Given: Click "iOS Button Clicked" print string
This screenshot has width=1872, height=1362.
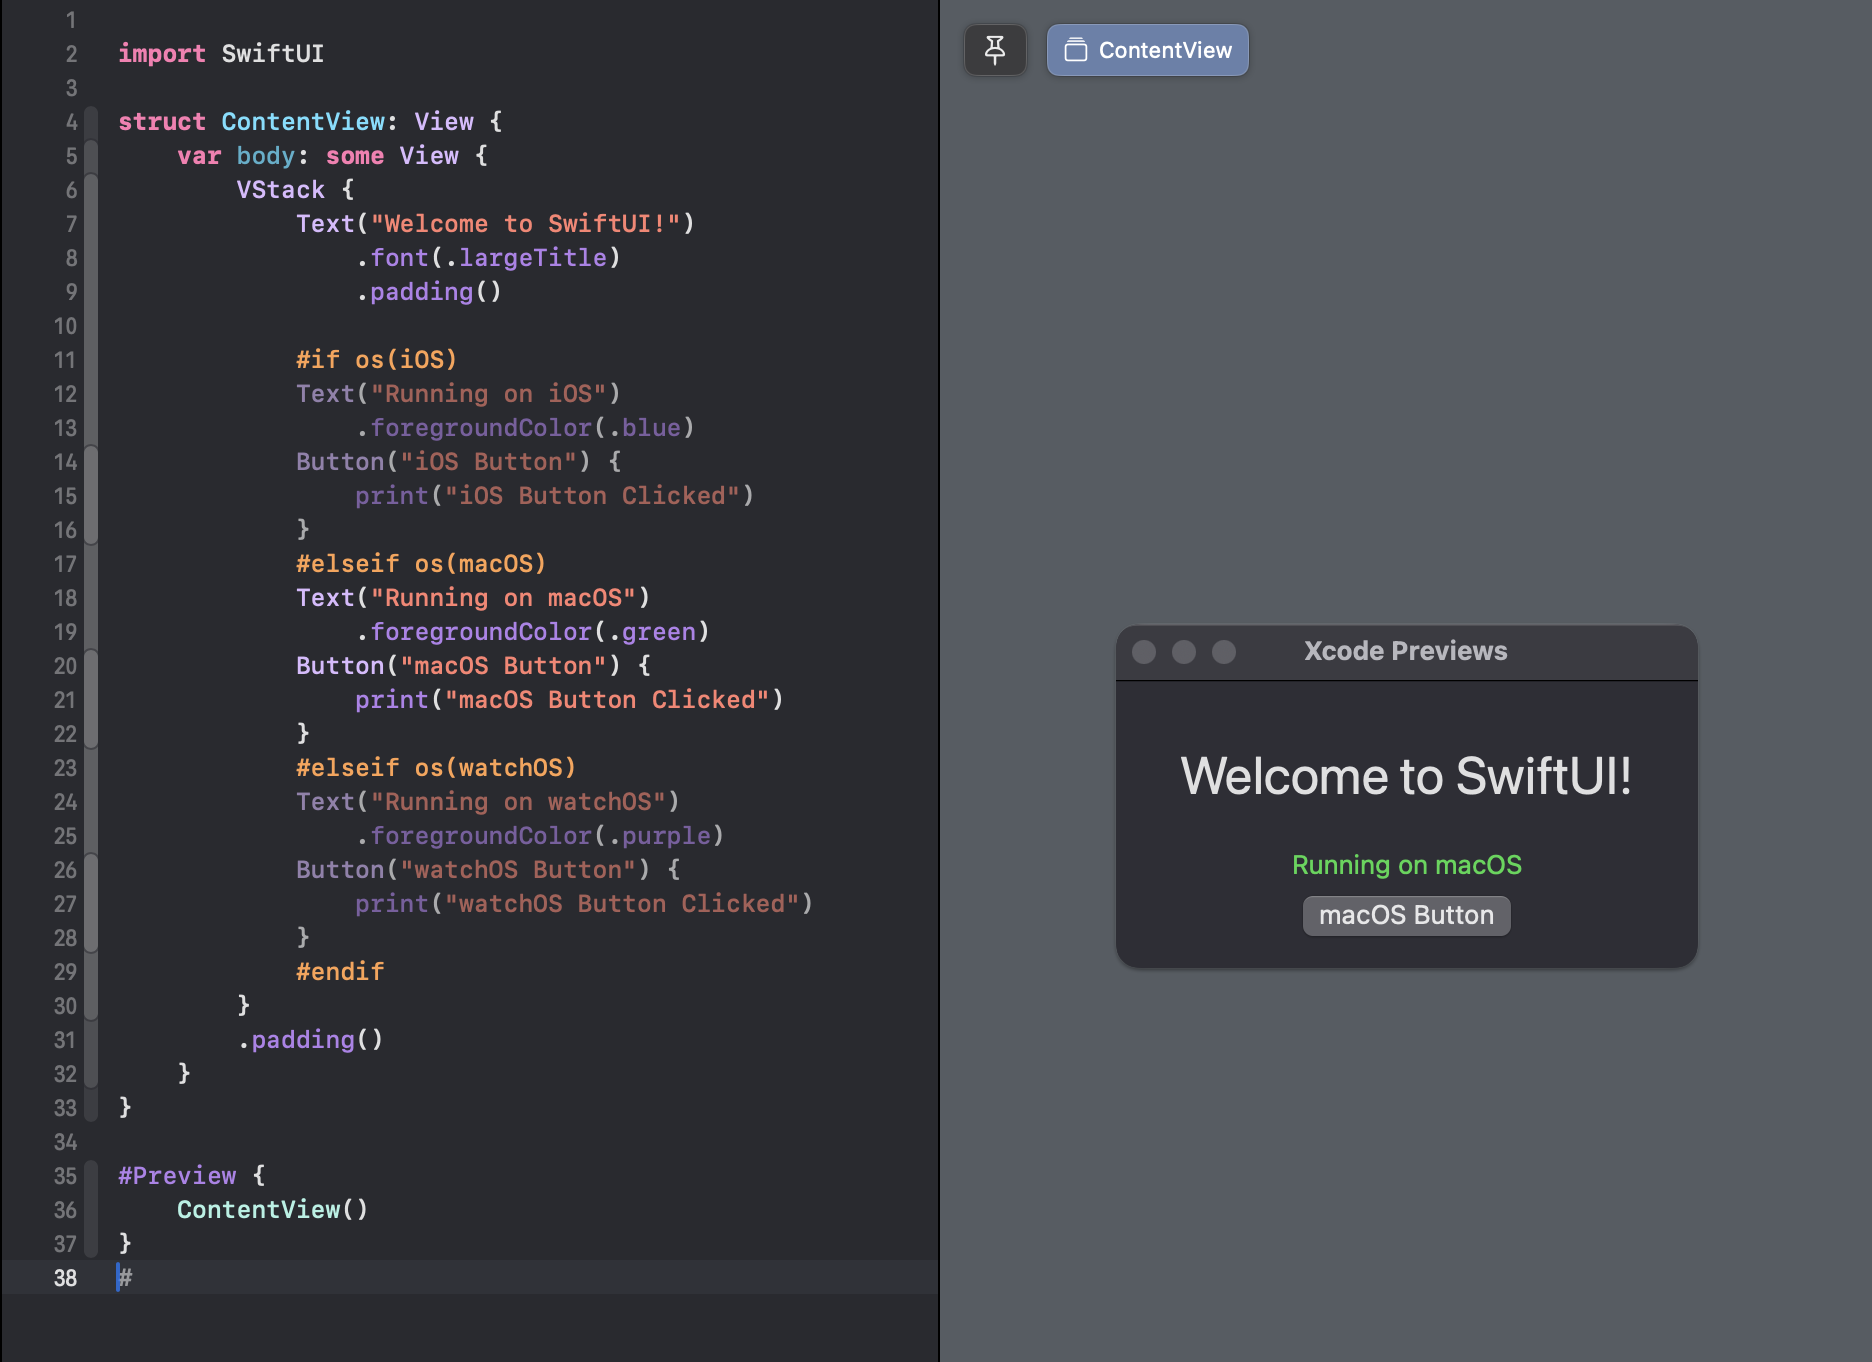Looking at the screenshot, I should coord(592,496).
